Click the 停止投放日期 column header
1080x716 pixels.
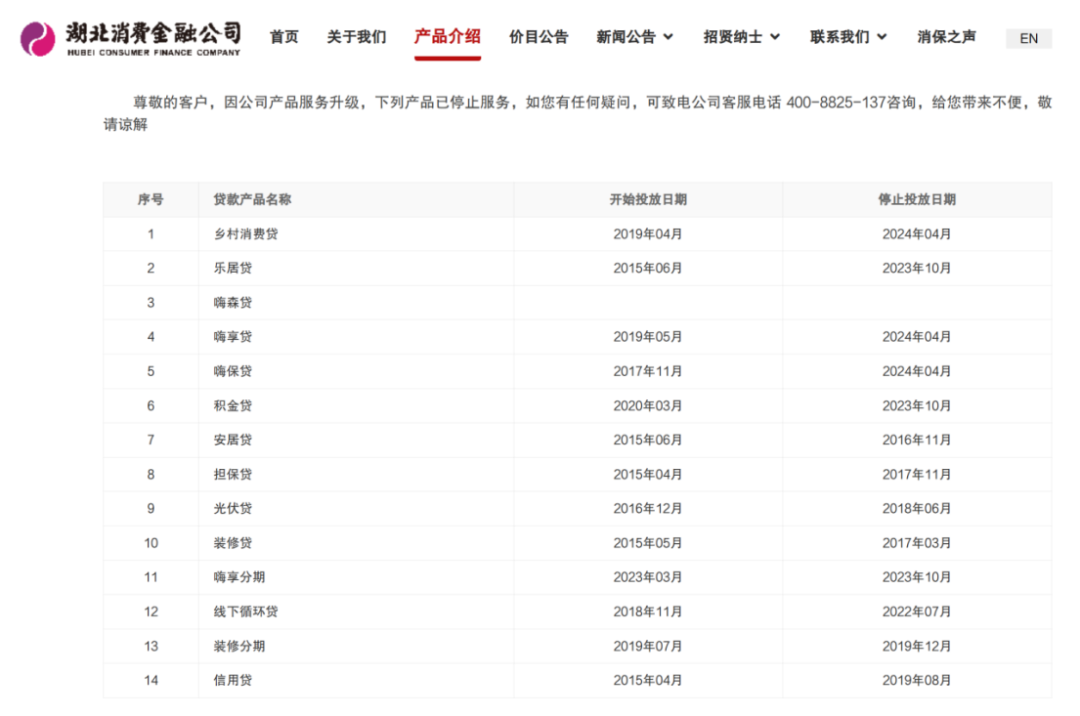click(916, 200)
